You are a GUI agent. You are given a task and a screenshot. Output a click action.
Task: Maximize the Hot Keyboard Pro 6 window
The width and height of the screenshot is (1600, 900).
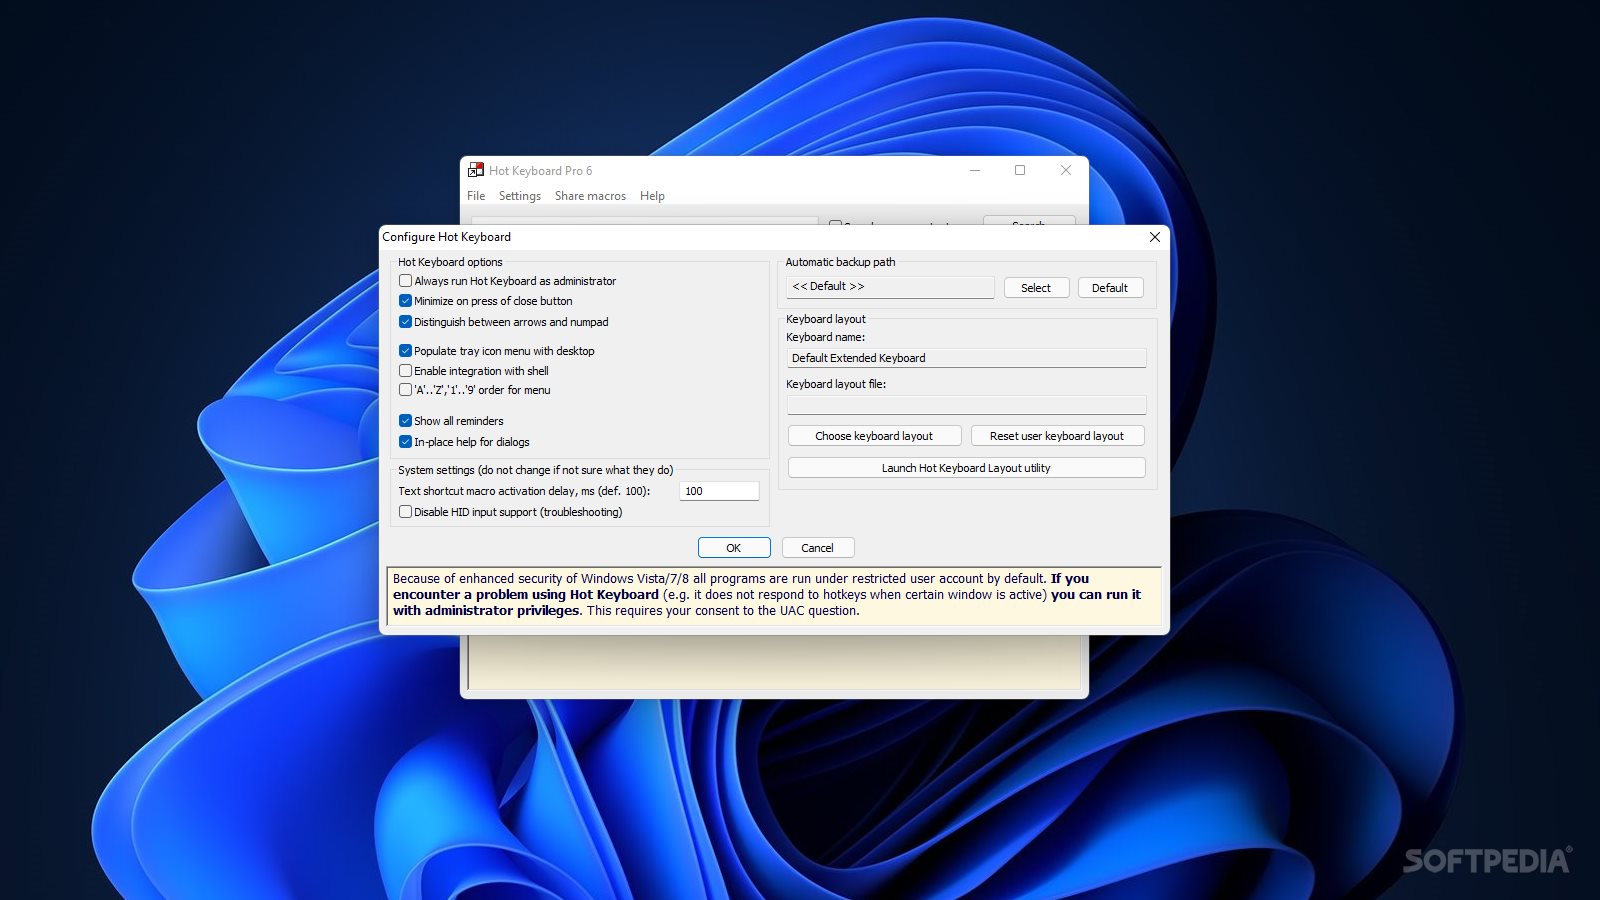1020,170
